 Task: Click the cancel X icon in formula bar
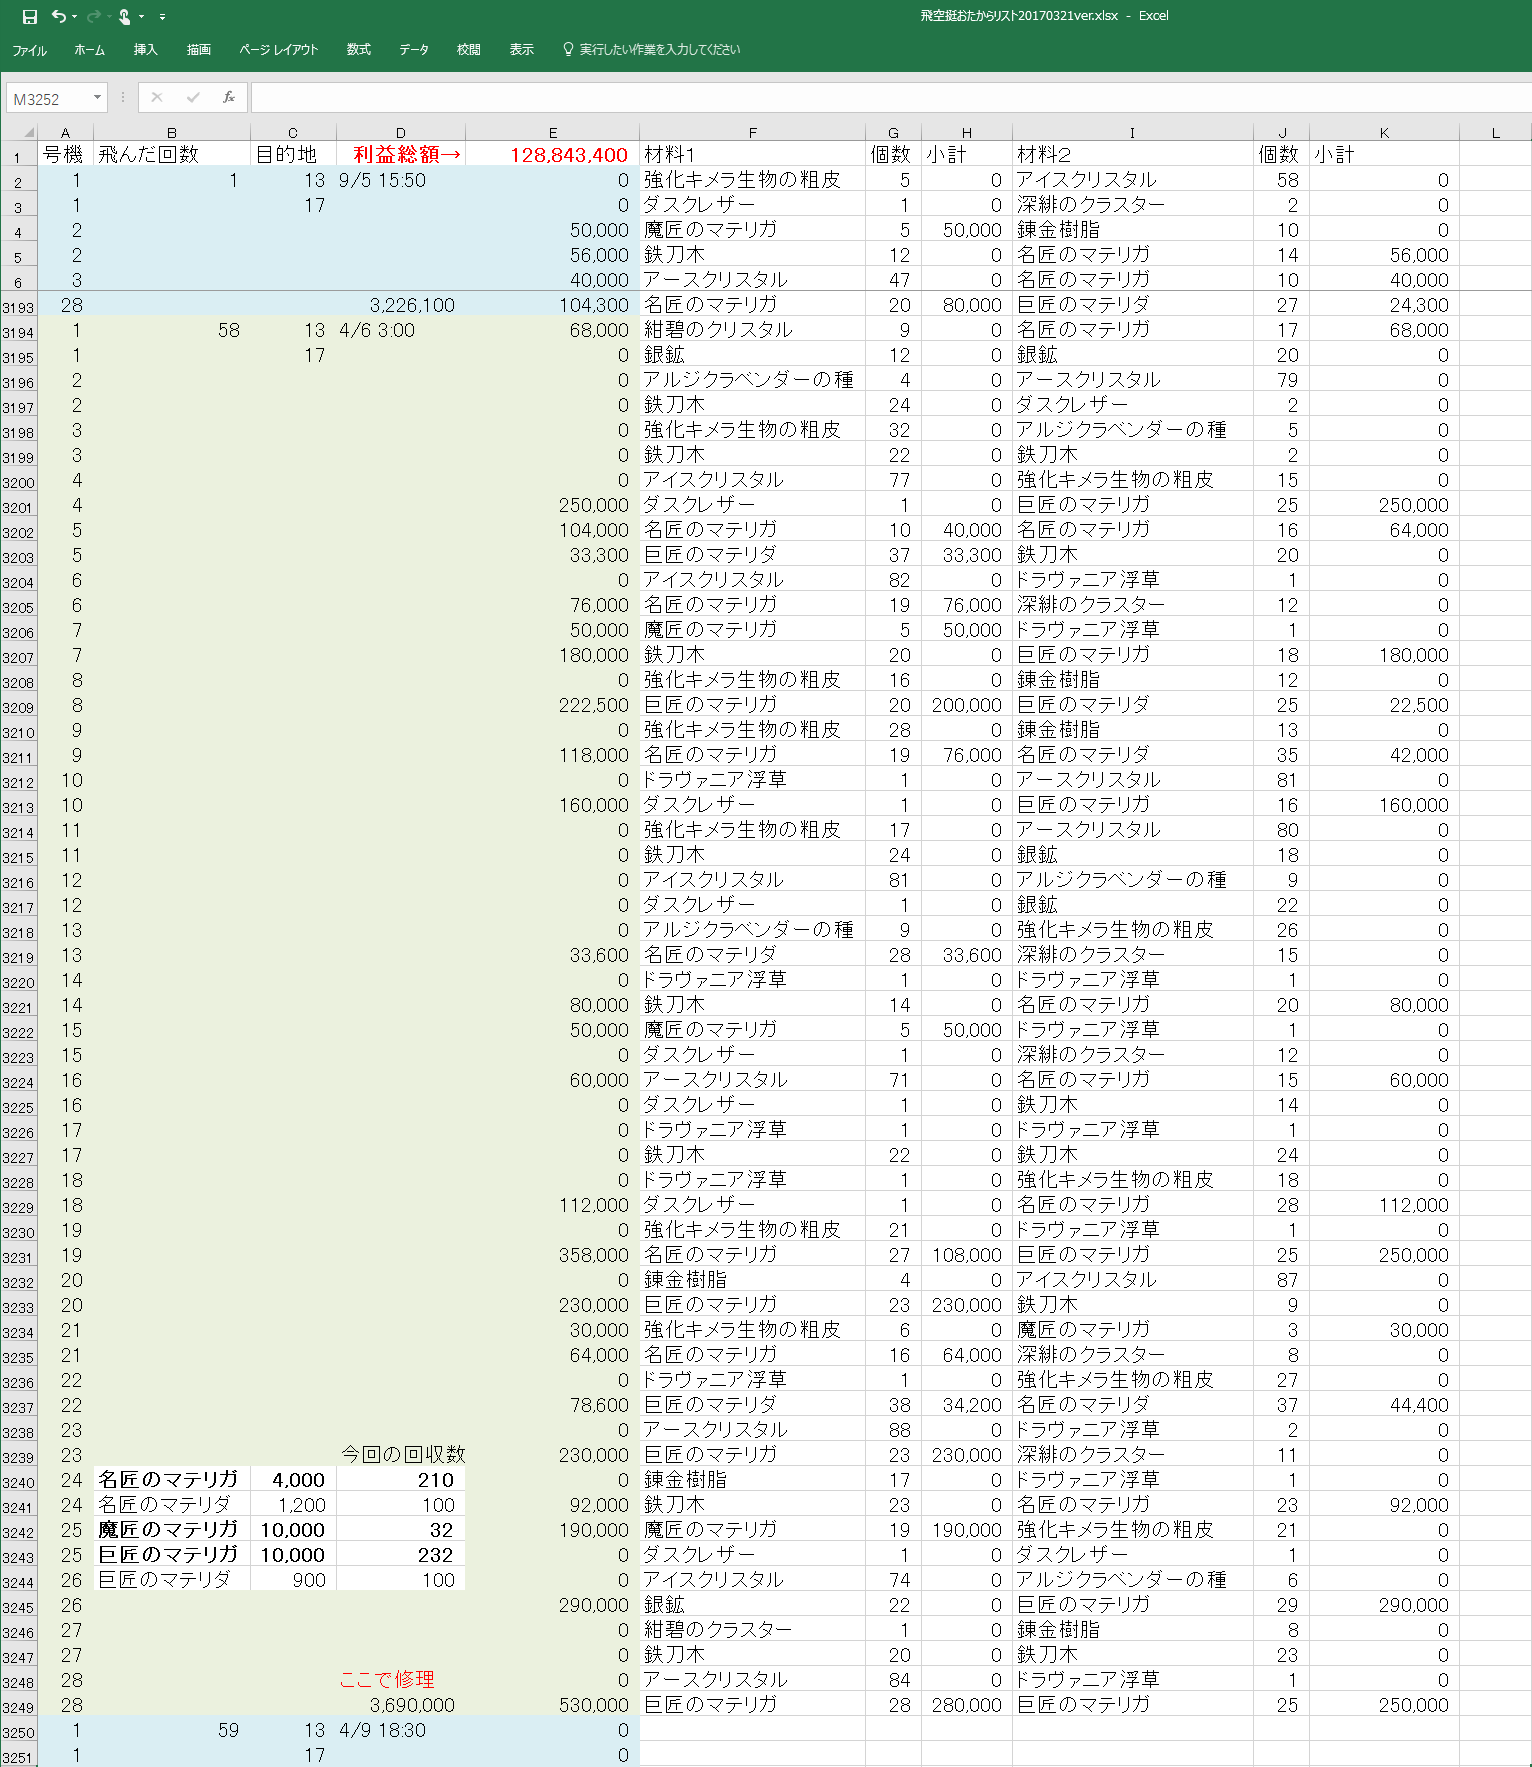coord(157,97)
